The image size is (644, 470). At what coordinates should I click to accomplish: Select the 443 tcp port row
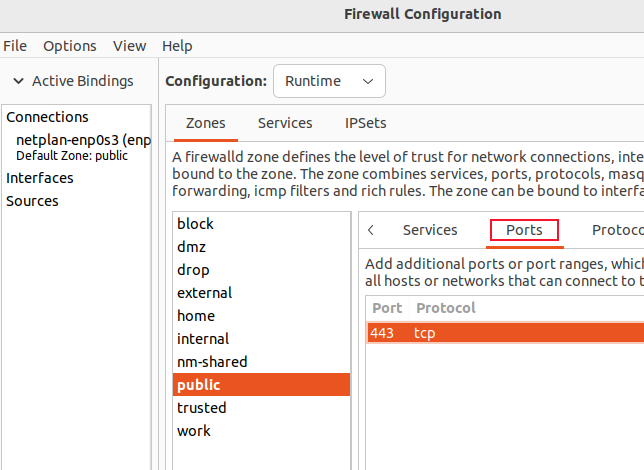(500, 333)
